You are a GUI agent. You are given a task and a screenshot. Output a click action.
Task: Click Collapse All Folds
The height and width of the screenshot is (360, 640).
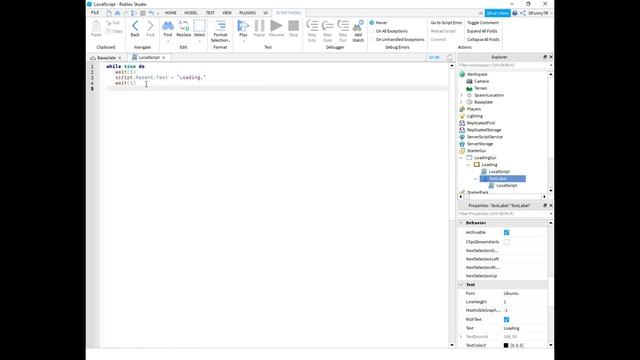click(483, 40)
